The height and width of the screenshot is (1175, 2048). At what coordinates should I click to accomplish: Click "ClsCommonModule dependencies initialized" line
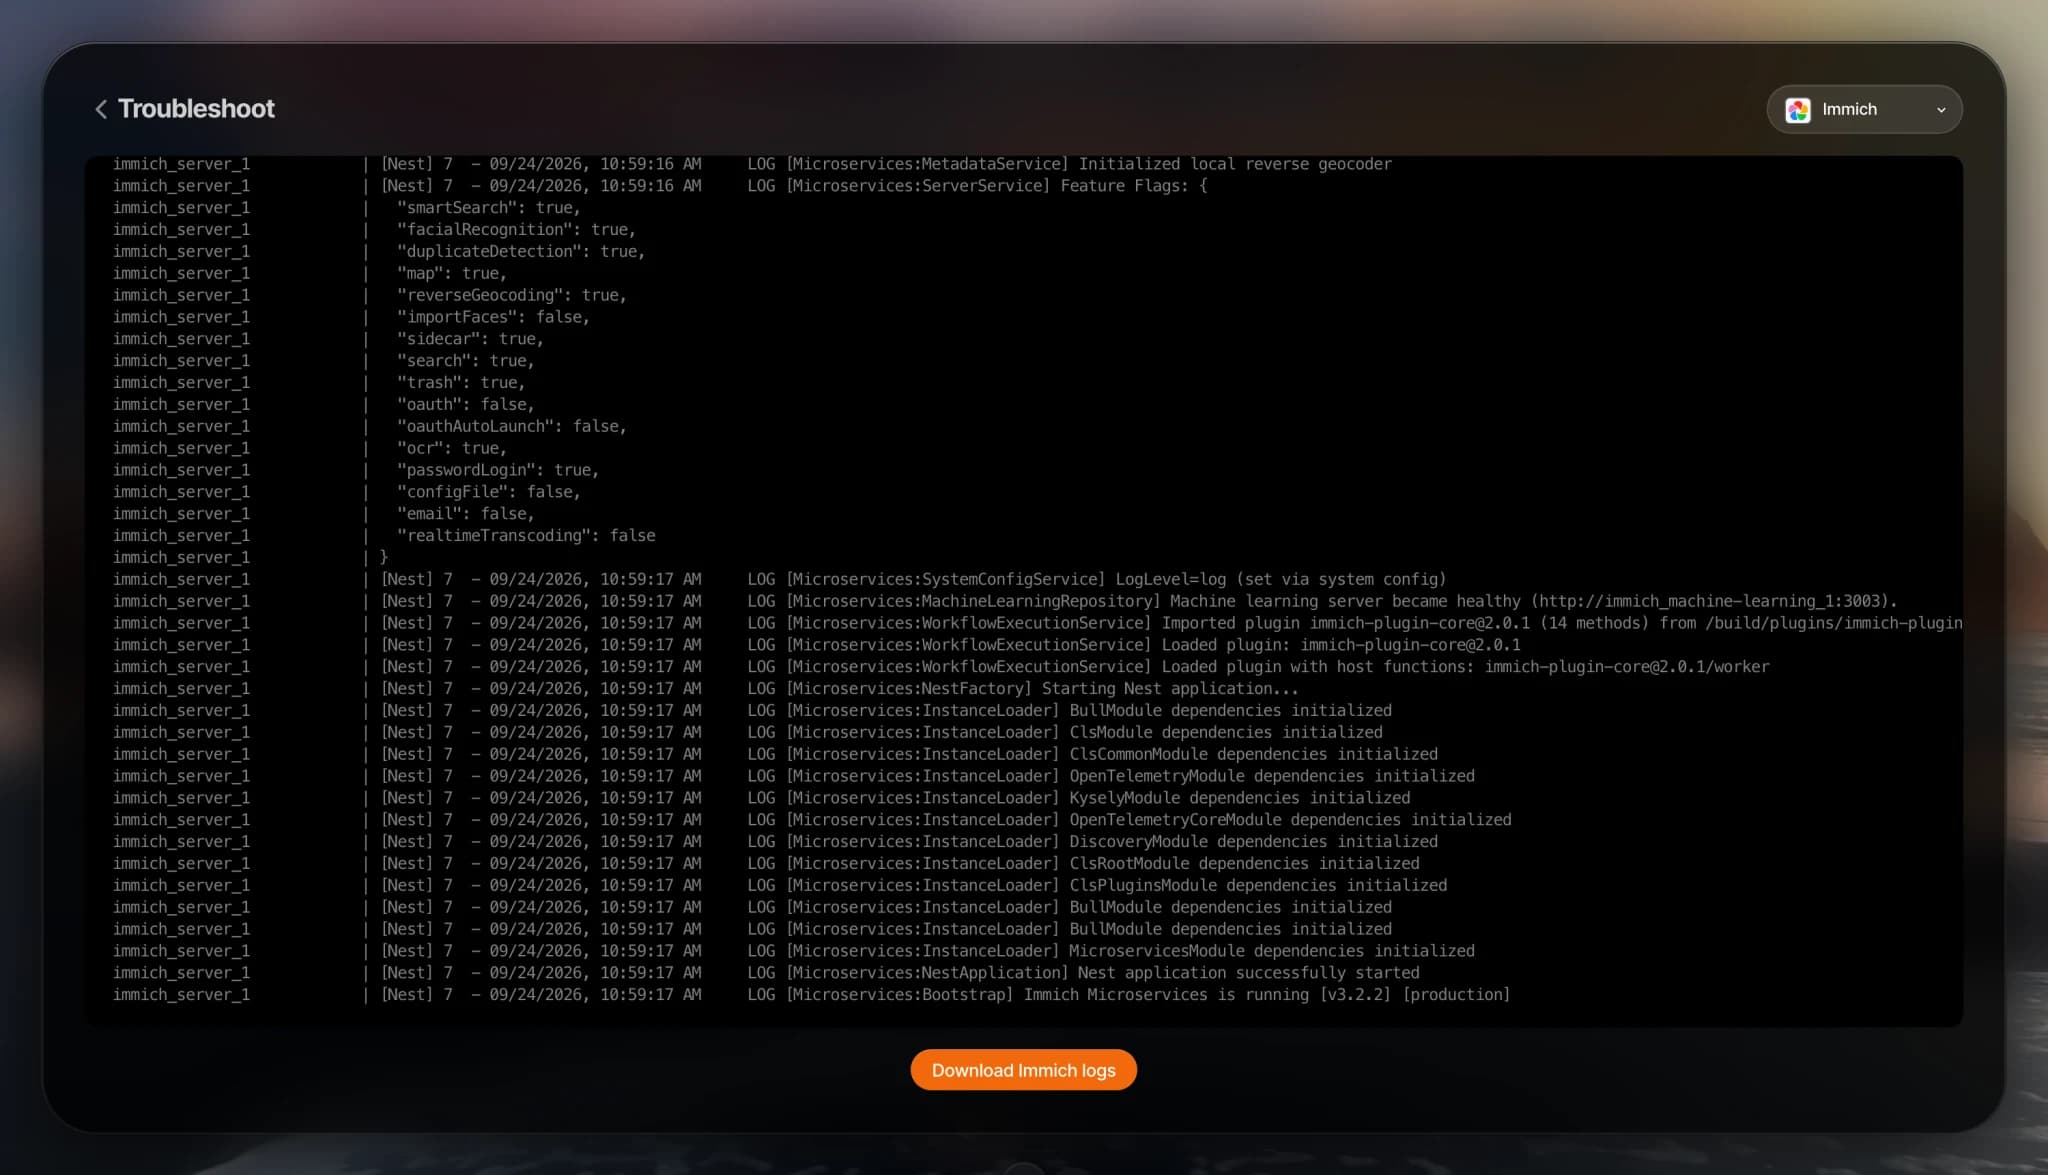click(775, 755)
